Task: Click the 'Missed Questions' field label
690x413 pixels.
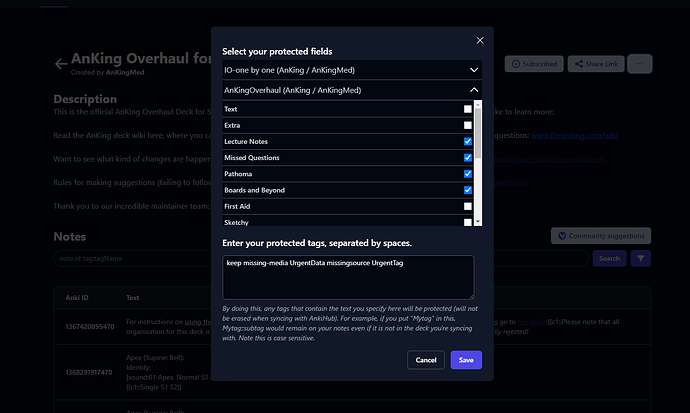Action: click(252, 157)
